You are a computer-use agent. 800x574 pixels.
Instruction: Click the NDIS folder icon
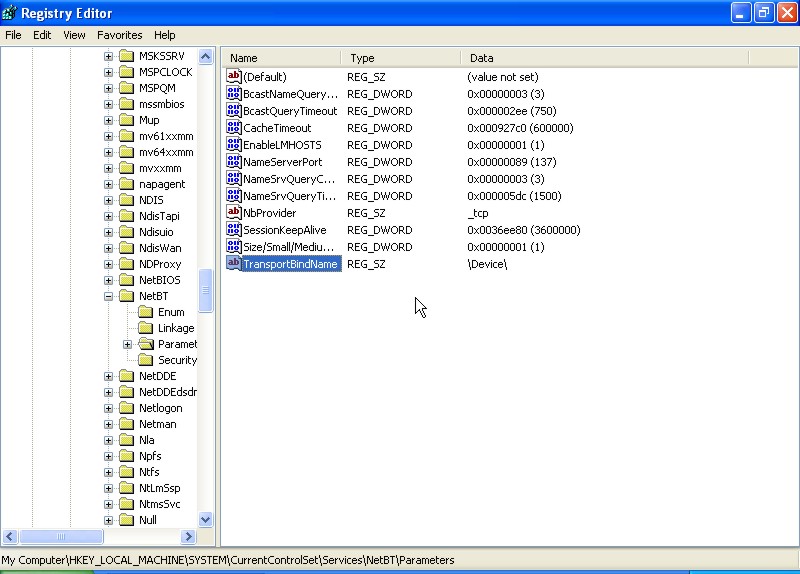127,200
